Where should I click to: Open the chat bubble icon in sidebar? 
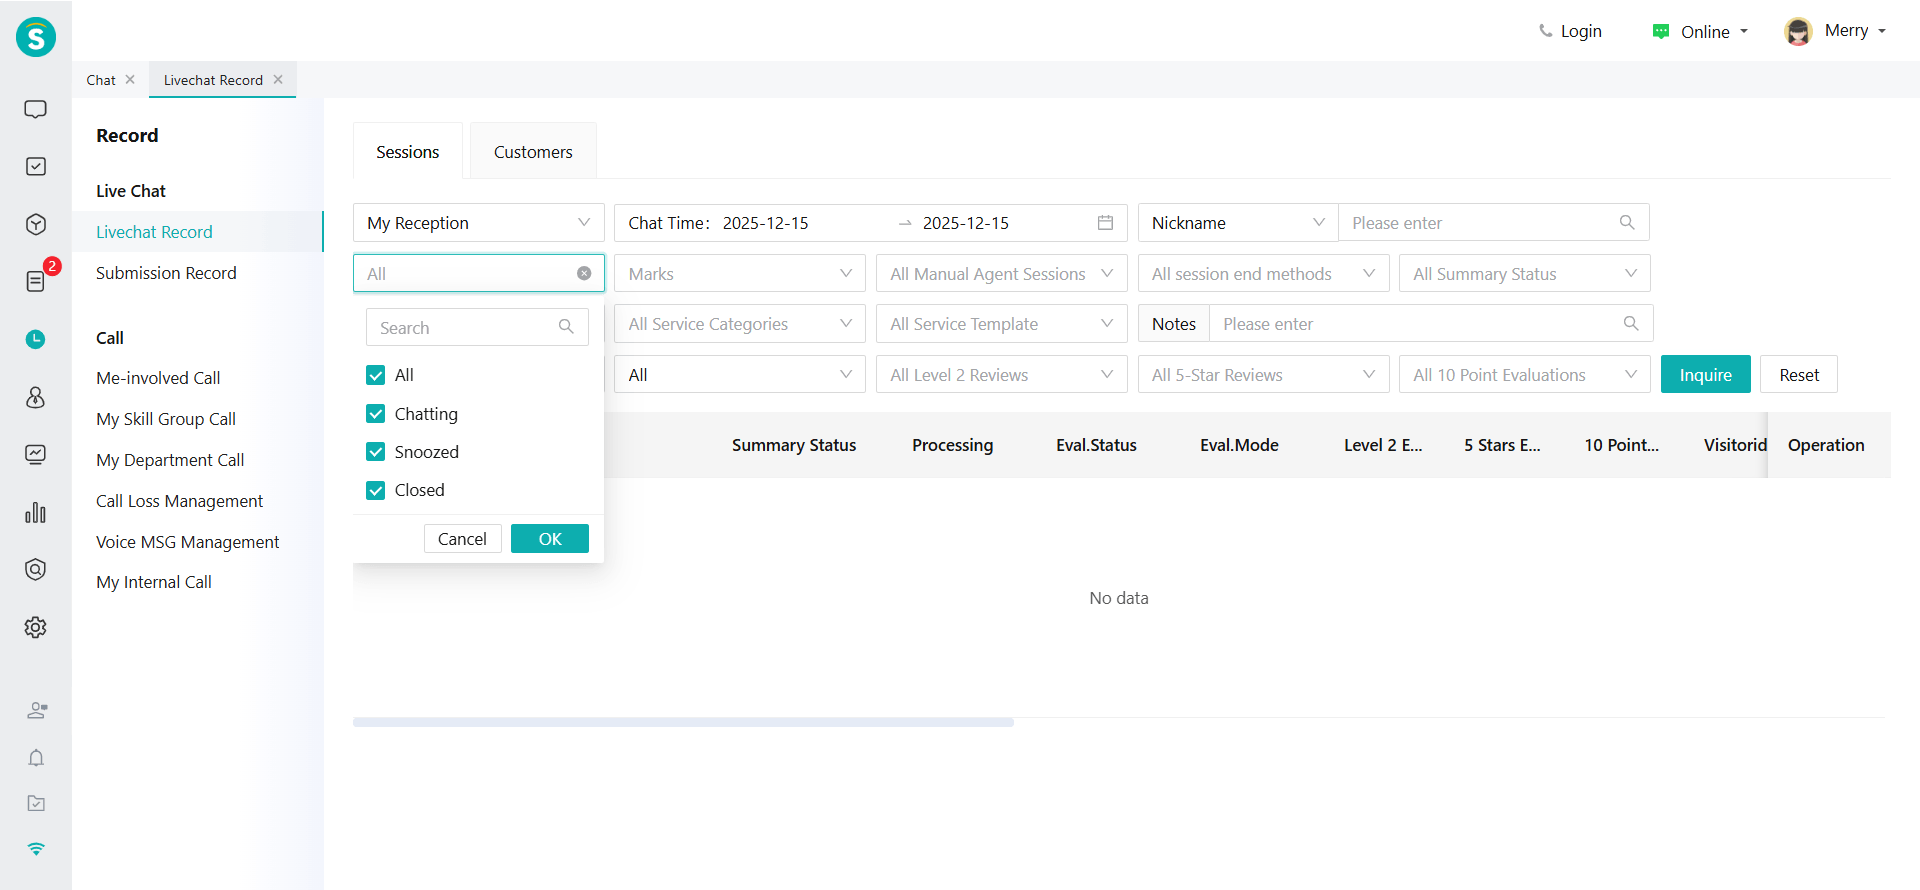pos(35,109)
